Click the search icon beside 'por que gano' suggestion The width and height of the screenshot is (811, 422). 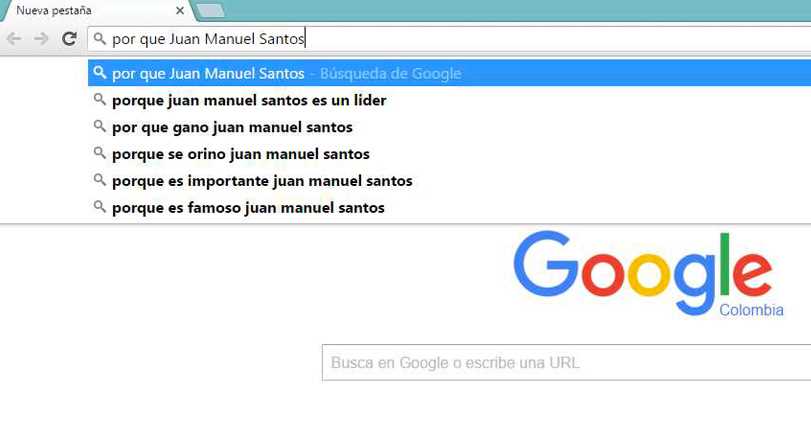[99, 126]
